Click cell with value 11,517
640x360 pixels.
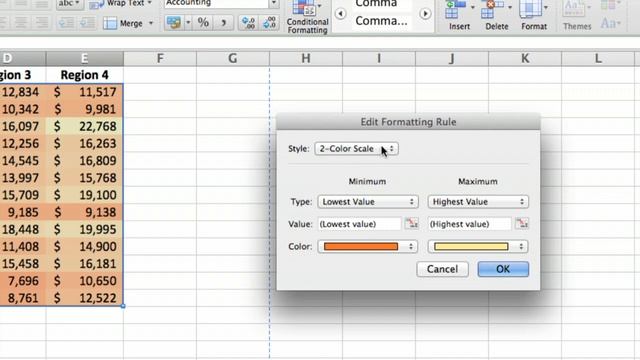[x=84, y=92]
